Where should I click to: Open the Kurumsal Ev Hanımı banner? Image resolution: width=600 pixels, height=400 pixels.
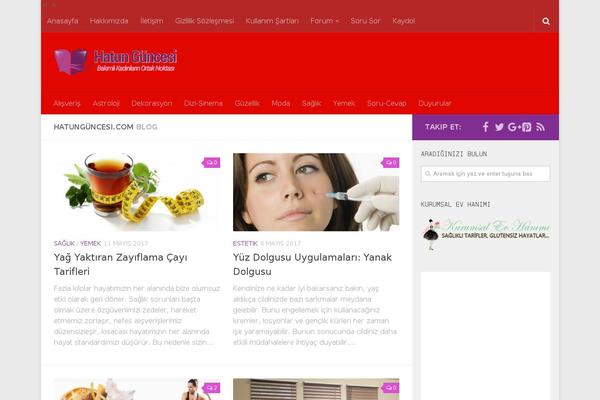(x=485, y=234)
